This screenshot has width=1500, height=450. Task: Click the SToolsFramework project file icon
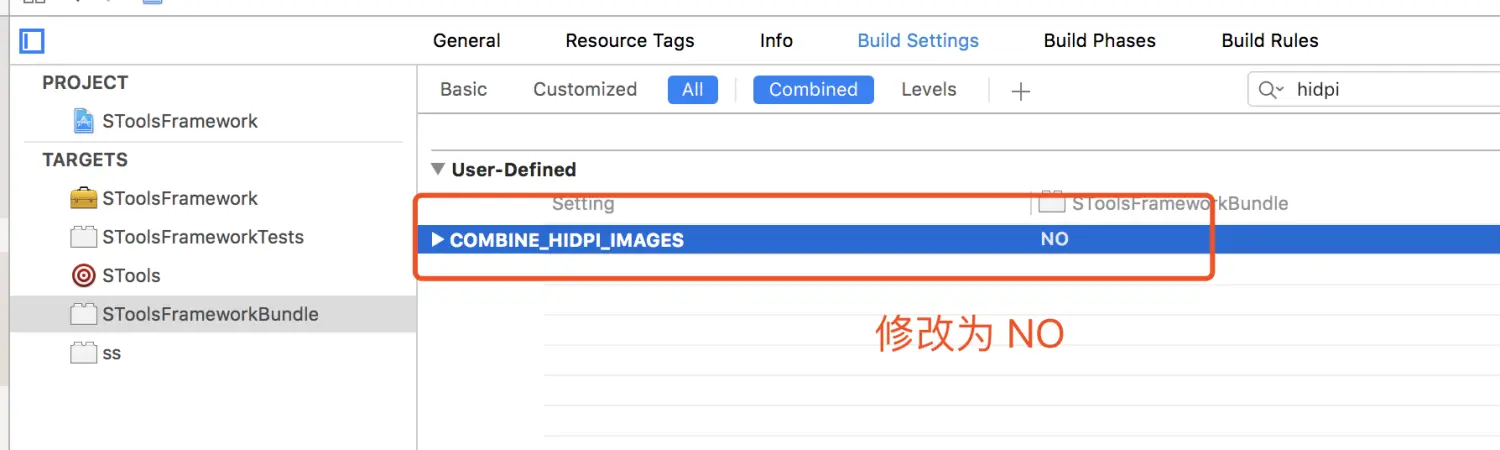tap(84, 121)
